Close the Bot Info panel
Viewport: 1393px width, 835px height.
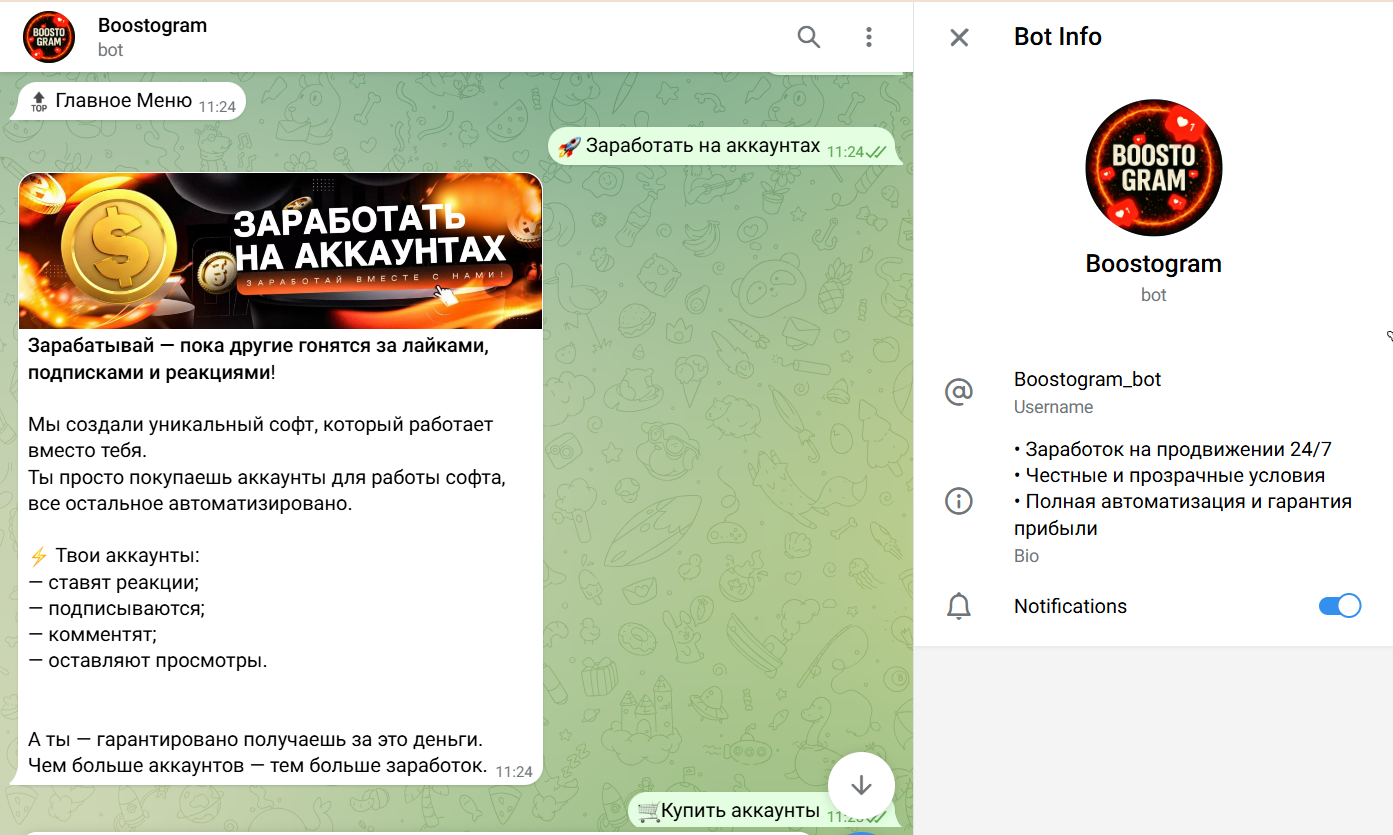pos(958,36)
